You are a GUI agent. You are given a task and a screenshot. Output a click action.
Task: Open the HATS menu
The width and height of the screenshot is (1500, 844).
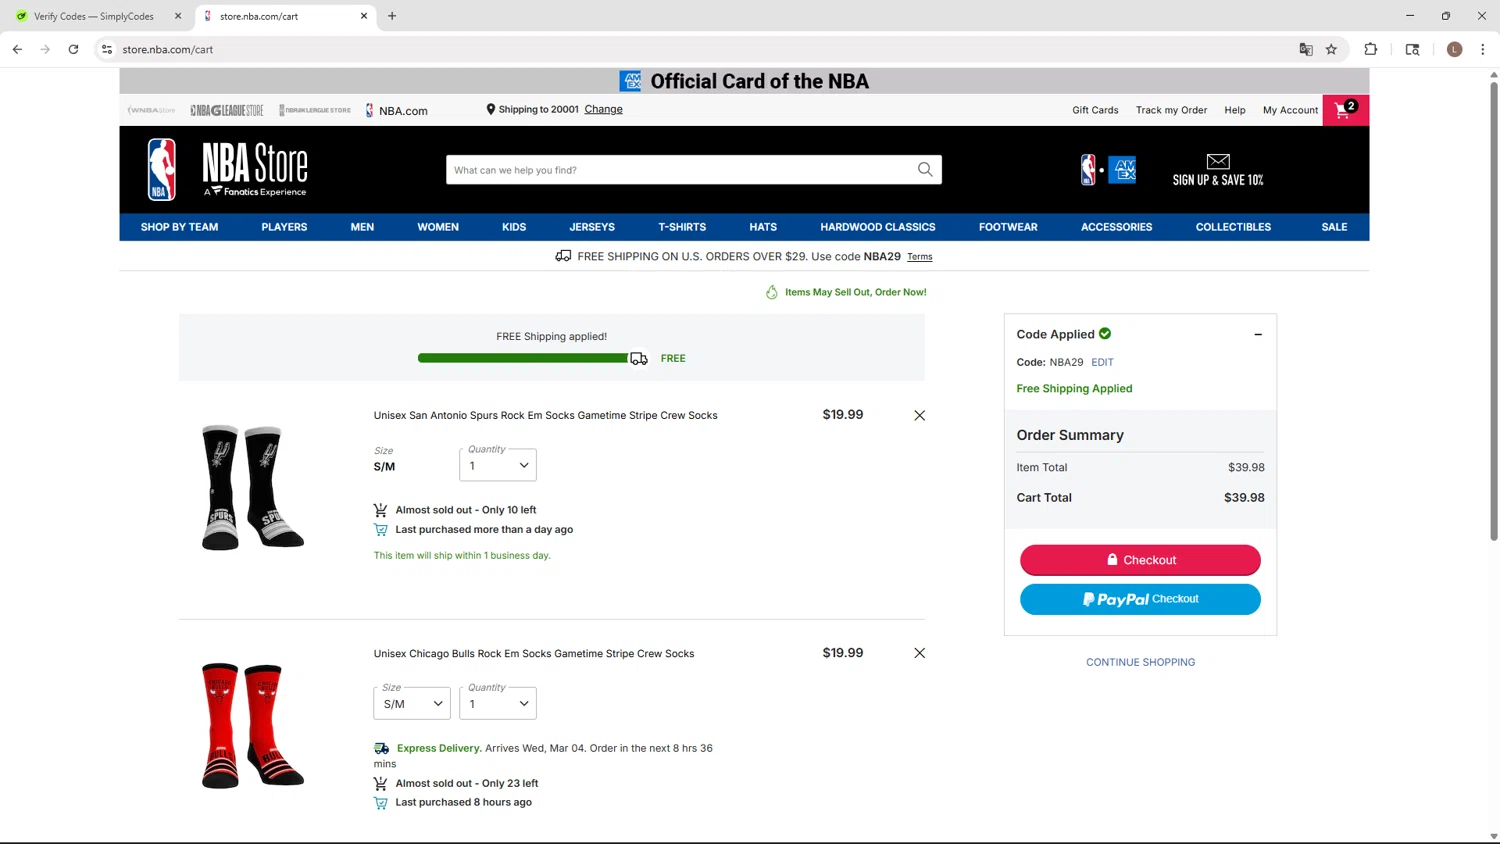click(x=763, y=227)
